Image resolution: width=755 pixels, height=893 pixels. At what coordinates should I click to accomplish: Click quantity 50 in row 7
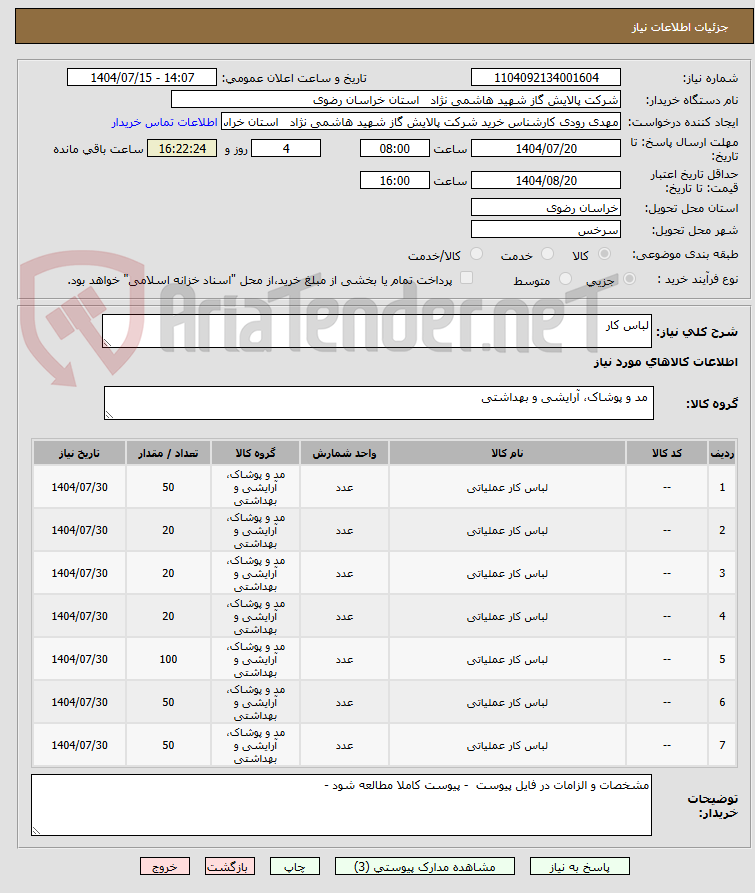point(168,745)
